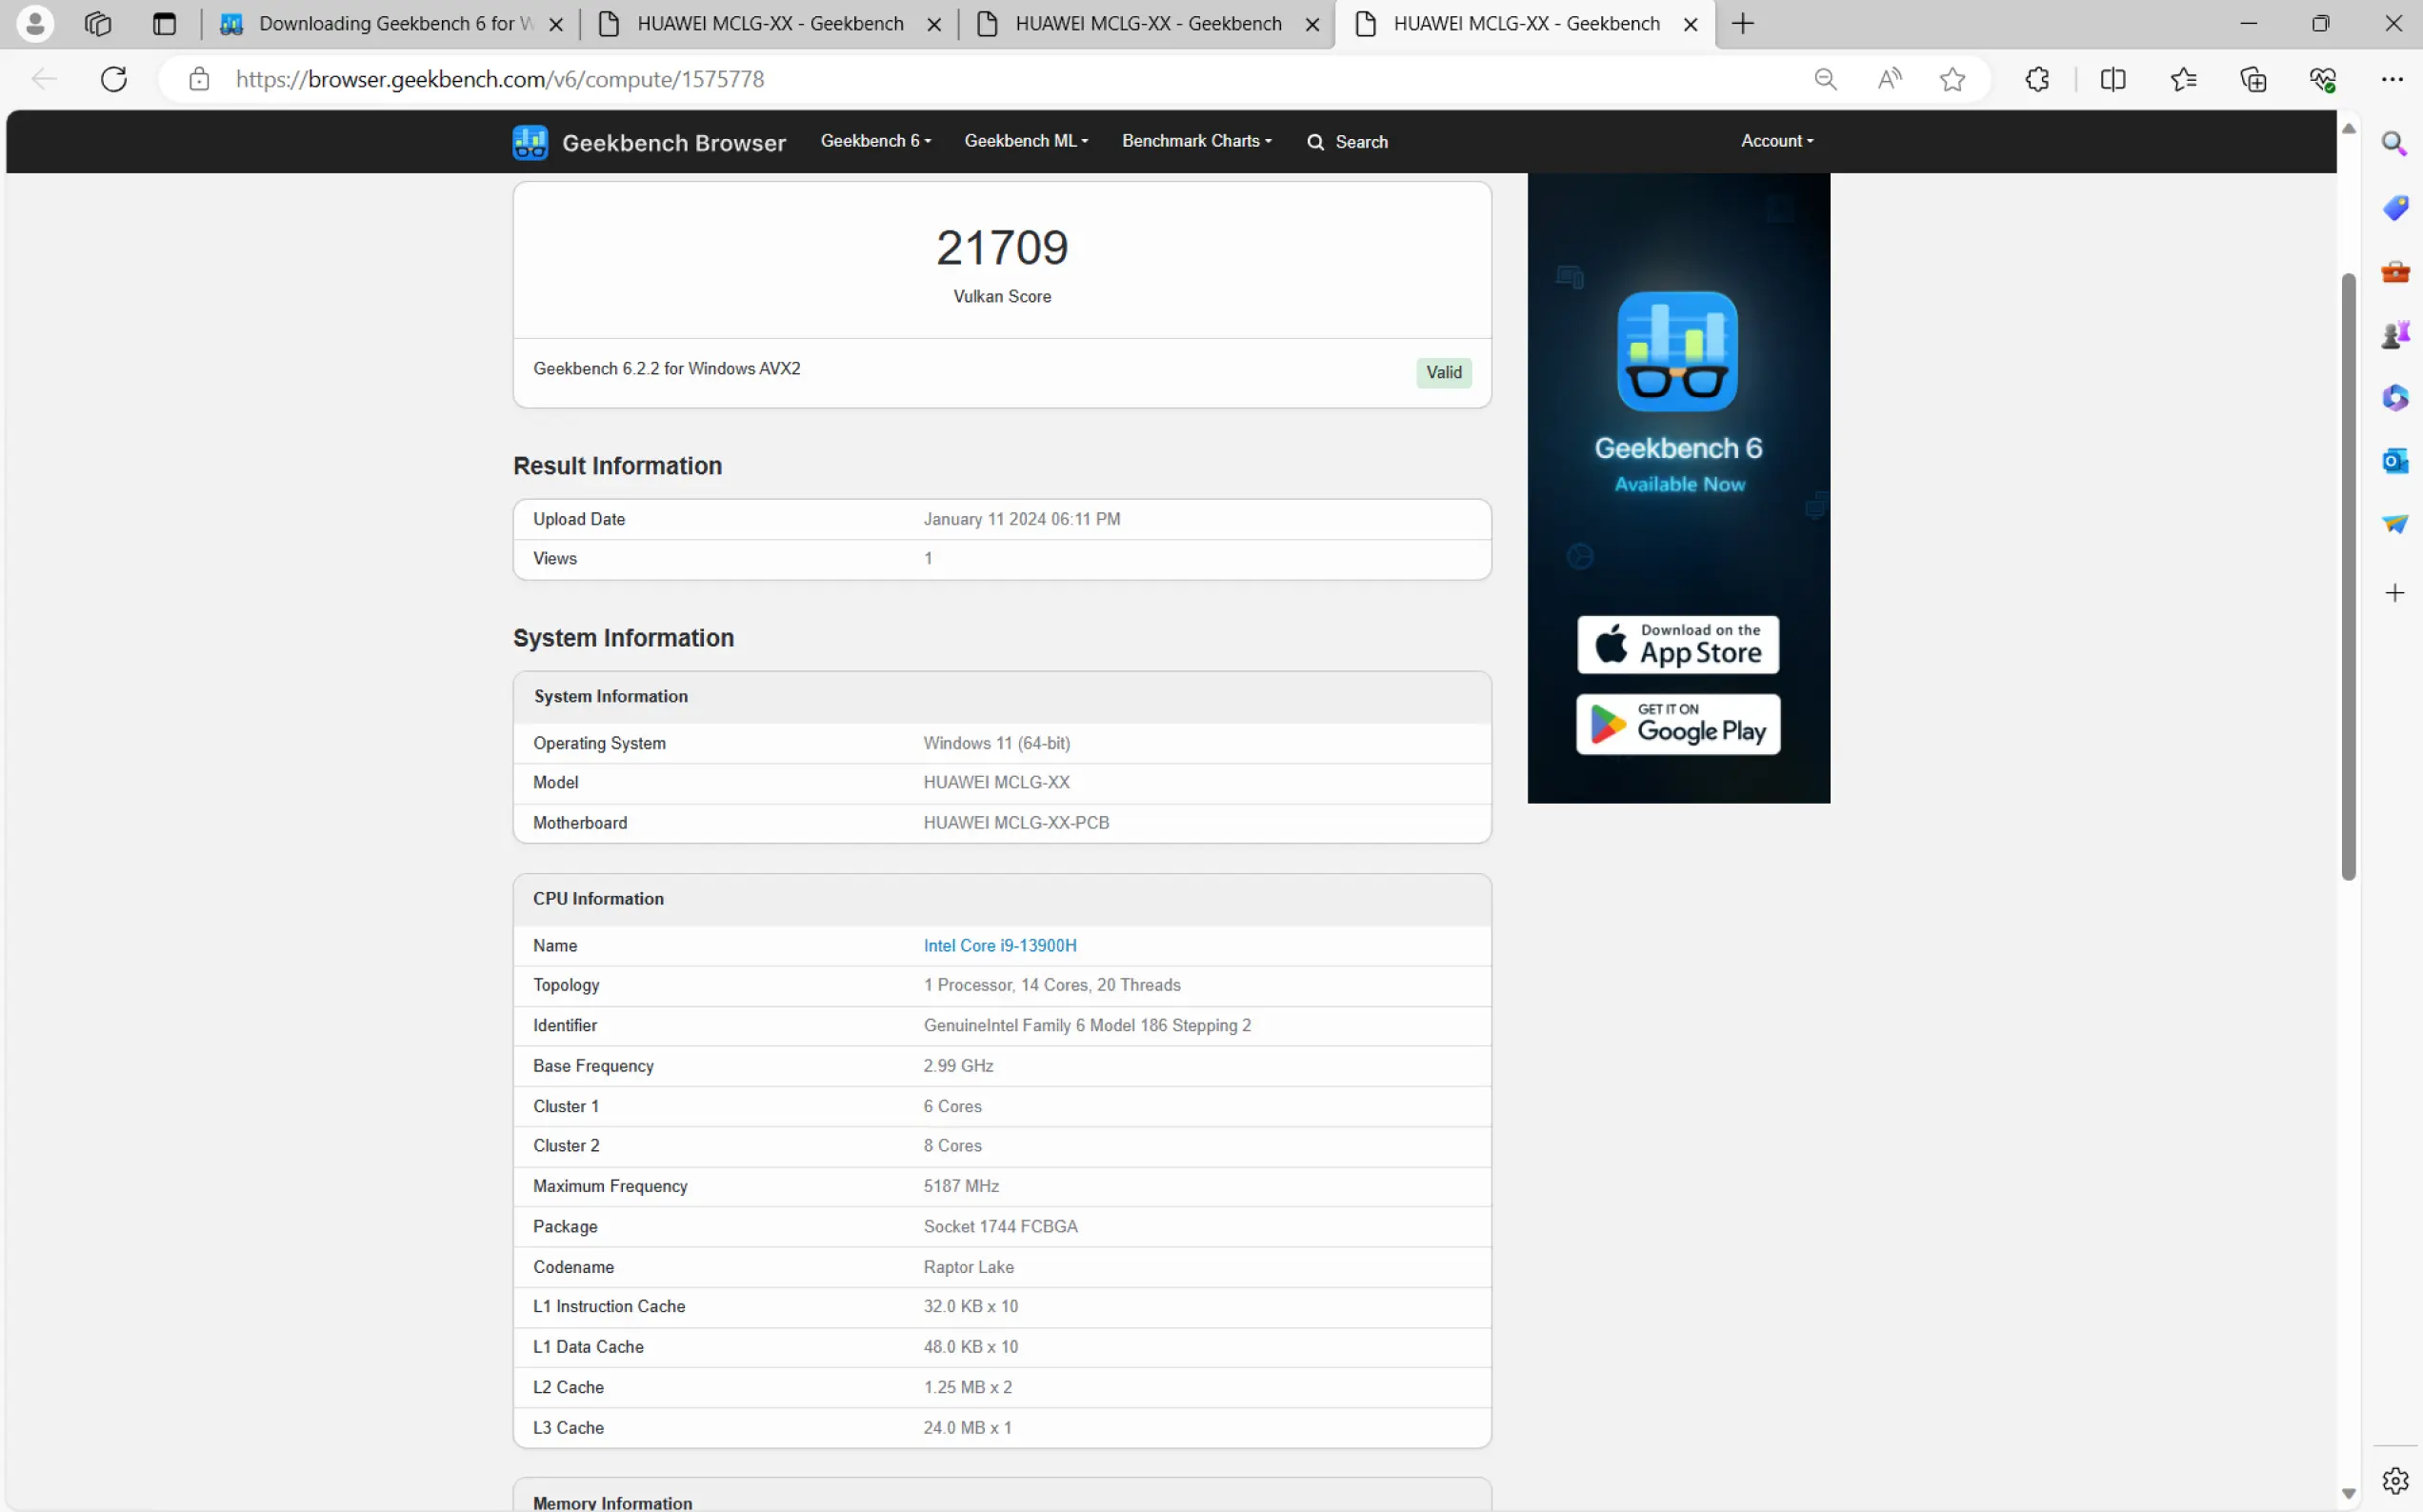The width and height of the screenshot is (2423, 1512).
Task: Open the Collections icon
Action: click(2253, 79)
